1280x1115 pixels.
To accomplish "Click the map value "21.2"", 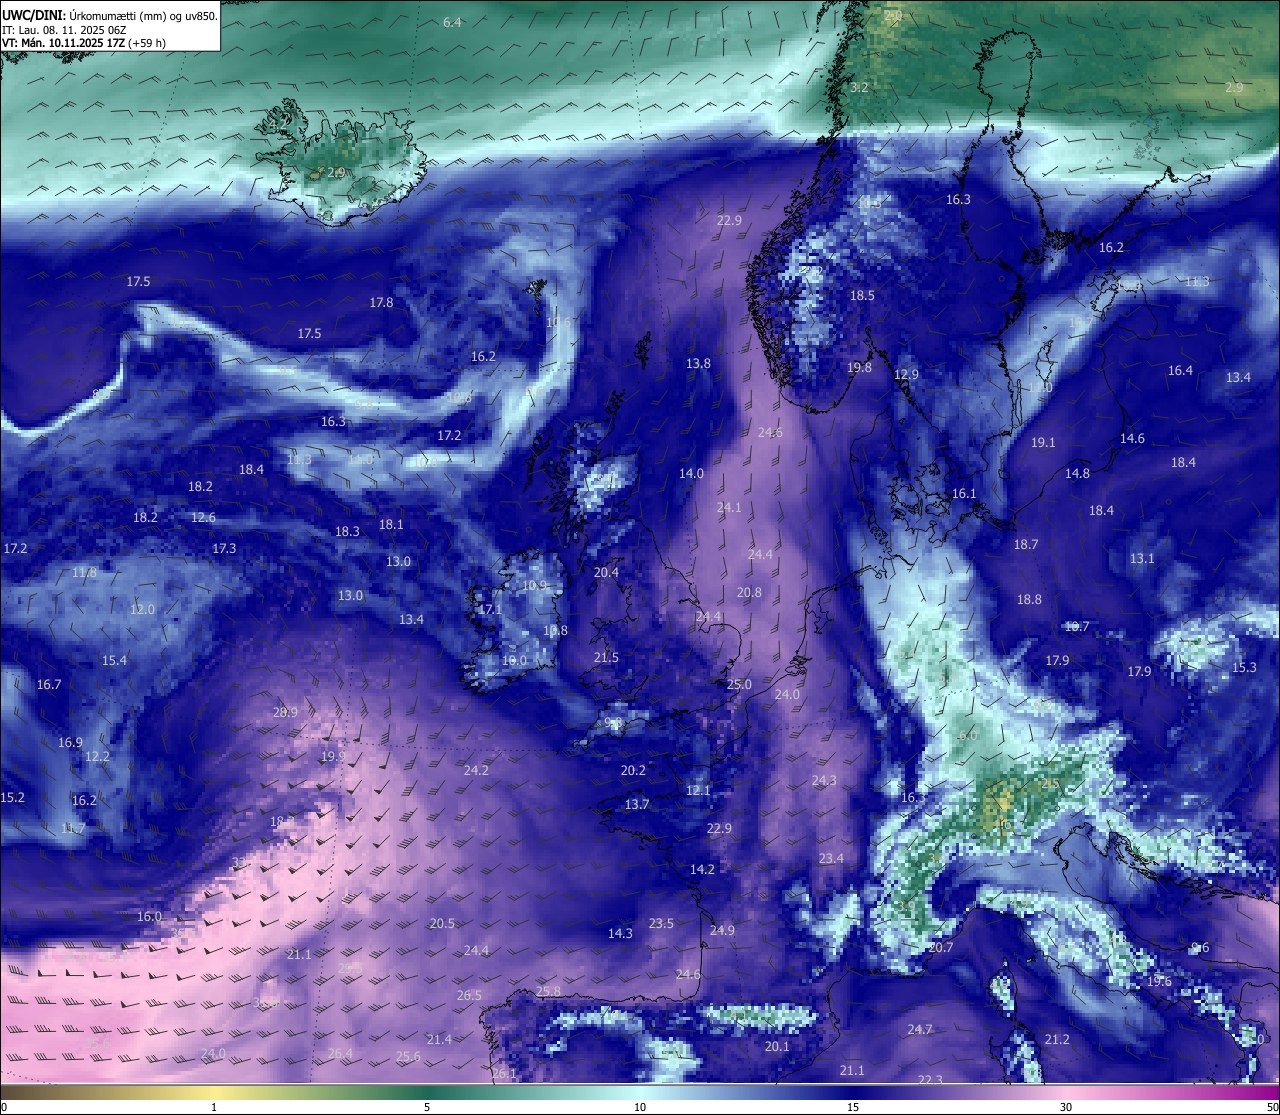I will click(x=1057, y=1039).
